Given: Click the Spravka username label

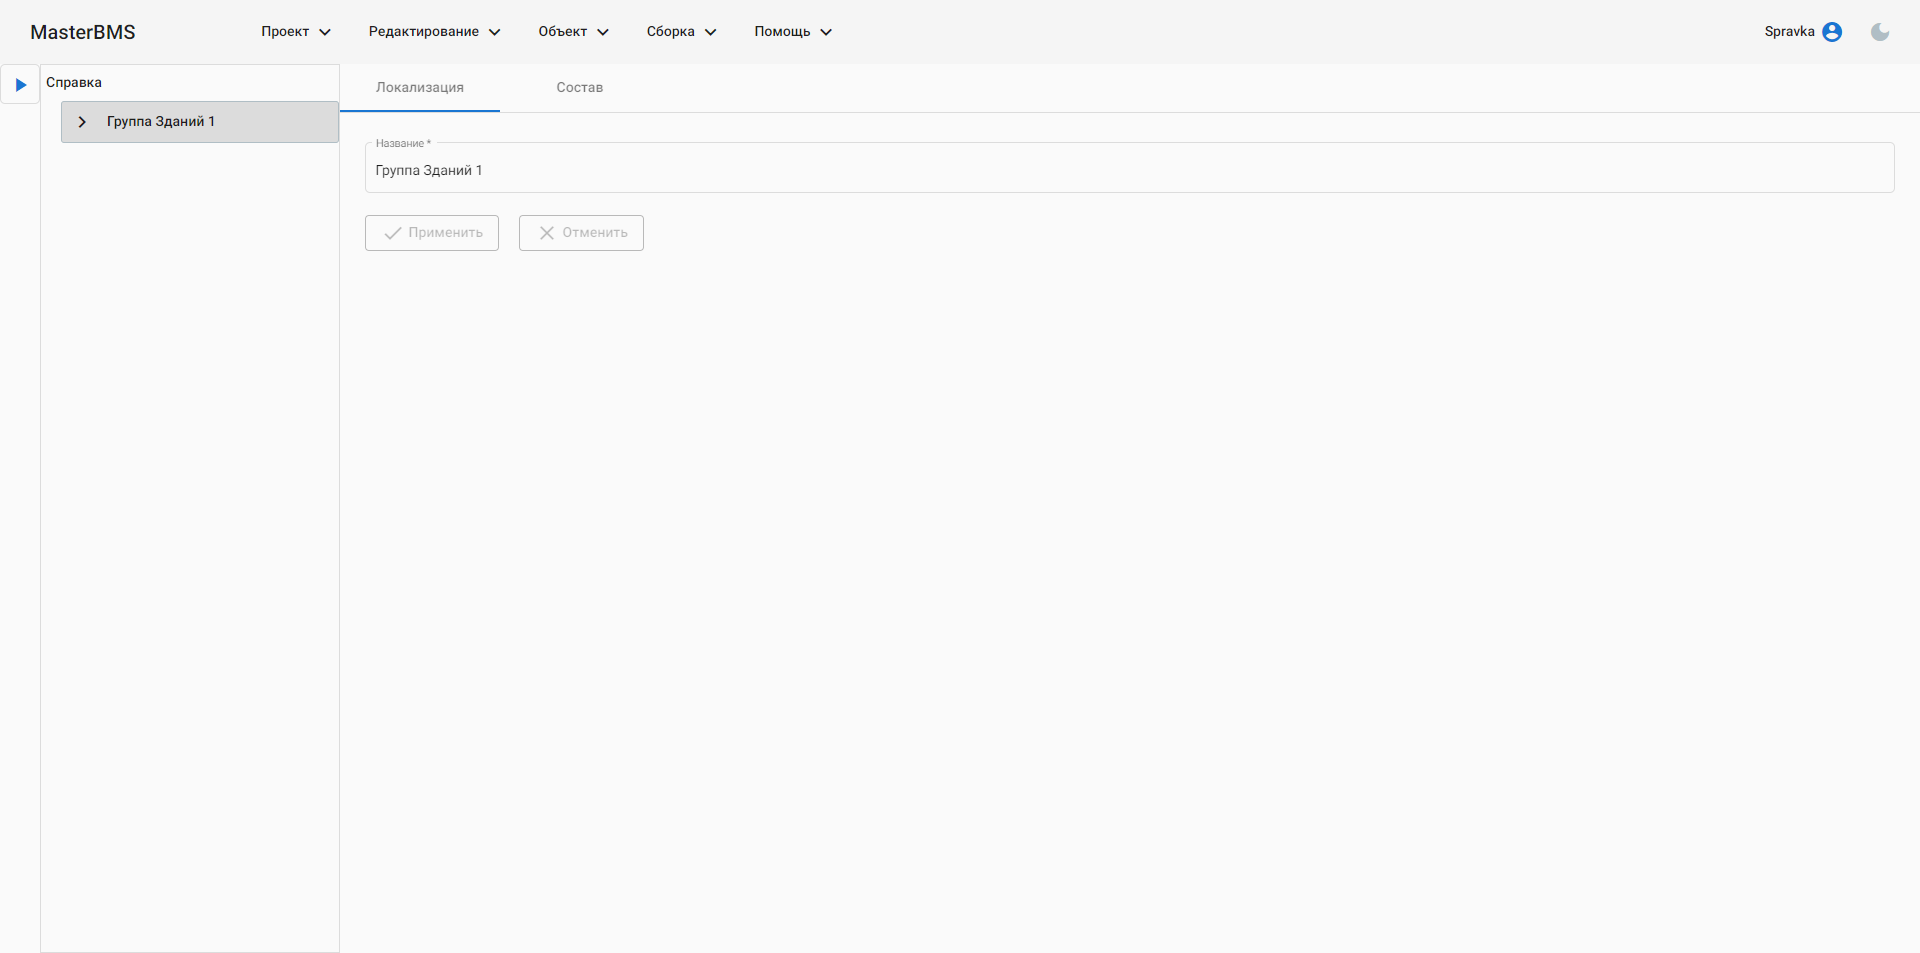Looking at the screenshot, I should coord(1789,32).
